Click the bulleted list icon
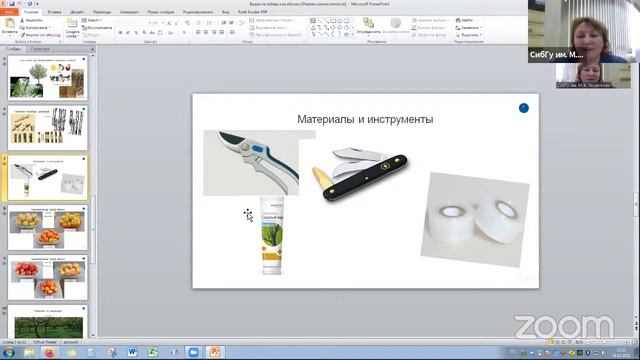The height and width of the screenshot is (360, 640). [x=199, y=23]
